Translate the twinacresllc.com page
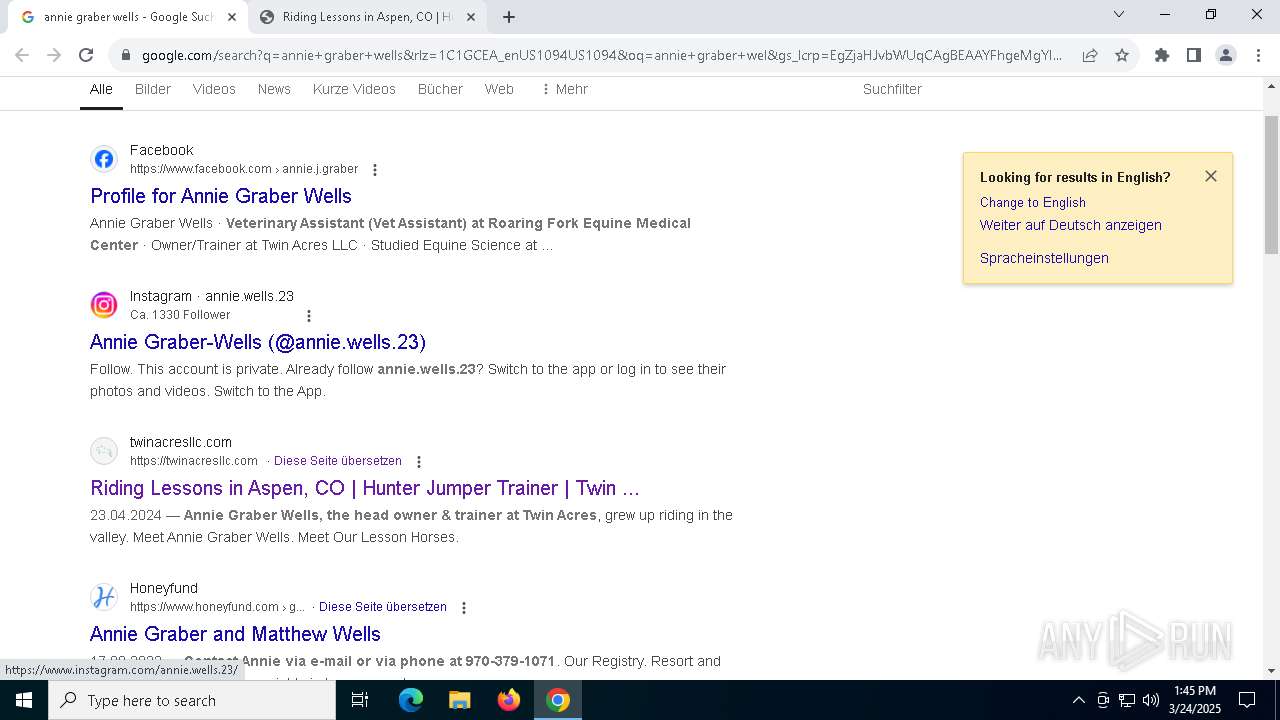This screenshot has width=1280, height=720. click(338, 461)
